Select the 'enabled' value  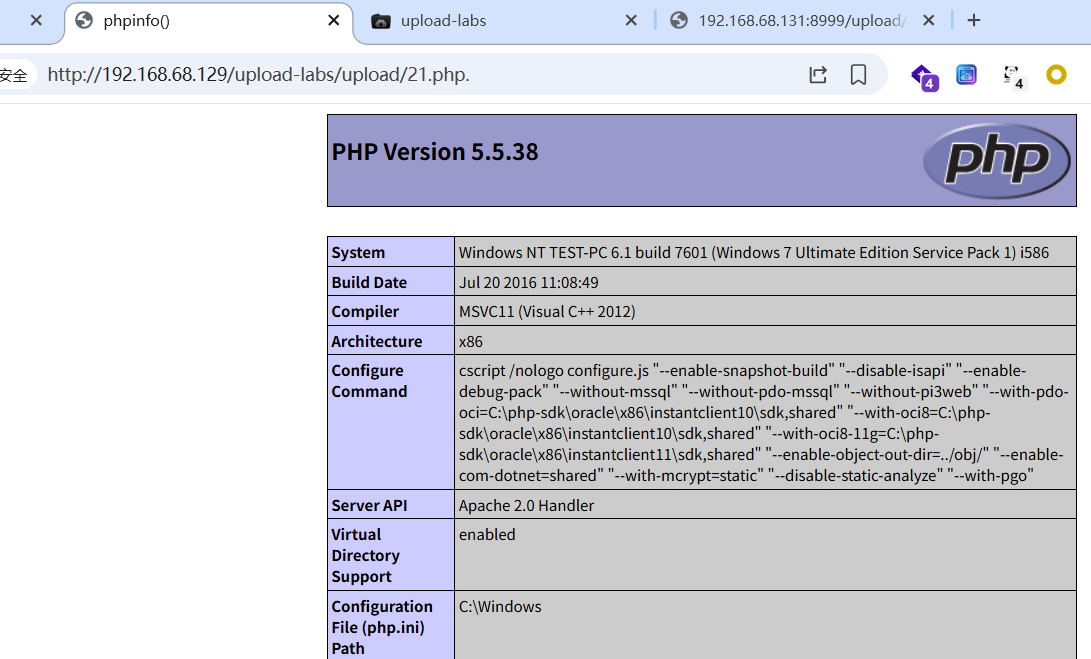[x=487, y=535]
